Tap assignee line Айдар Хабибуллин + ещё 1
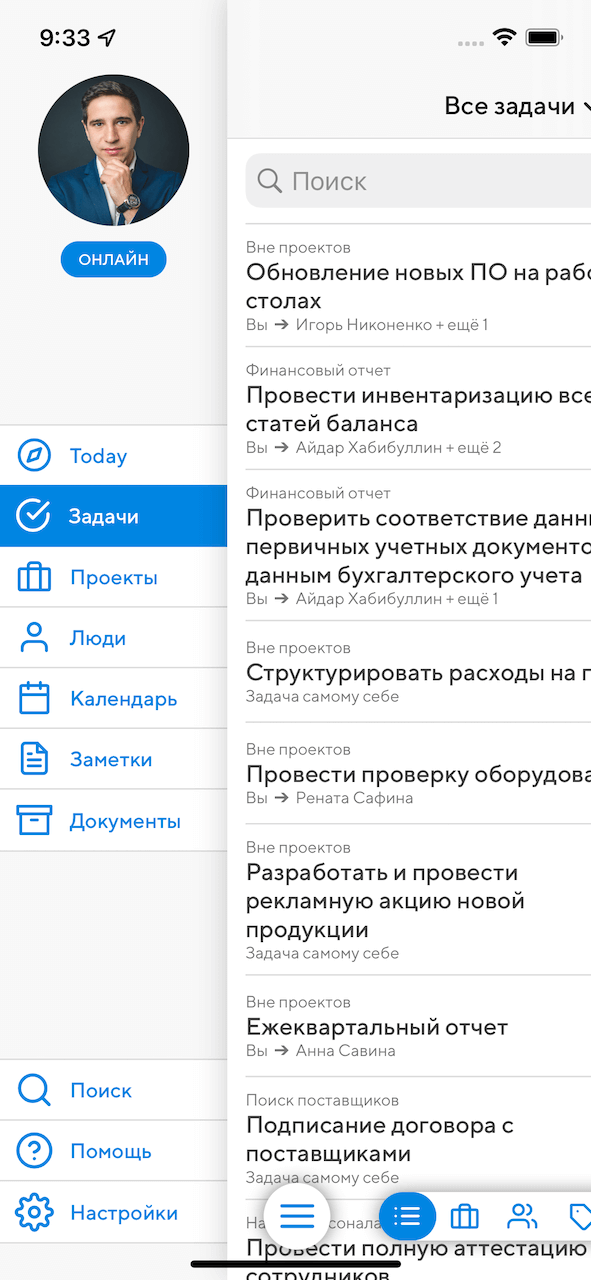591x1280 pixels. [x=372, y=599]
